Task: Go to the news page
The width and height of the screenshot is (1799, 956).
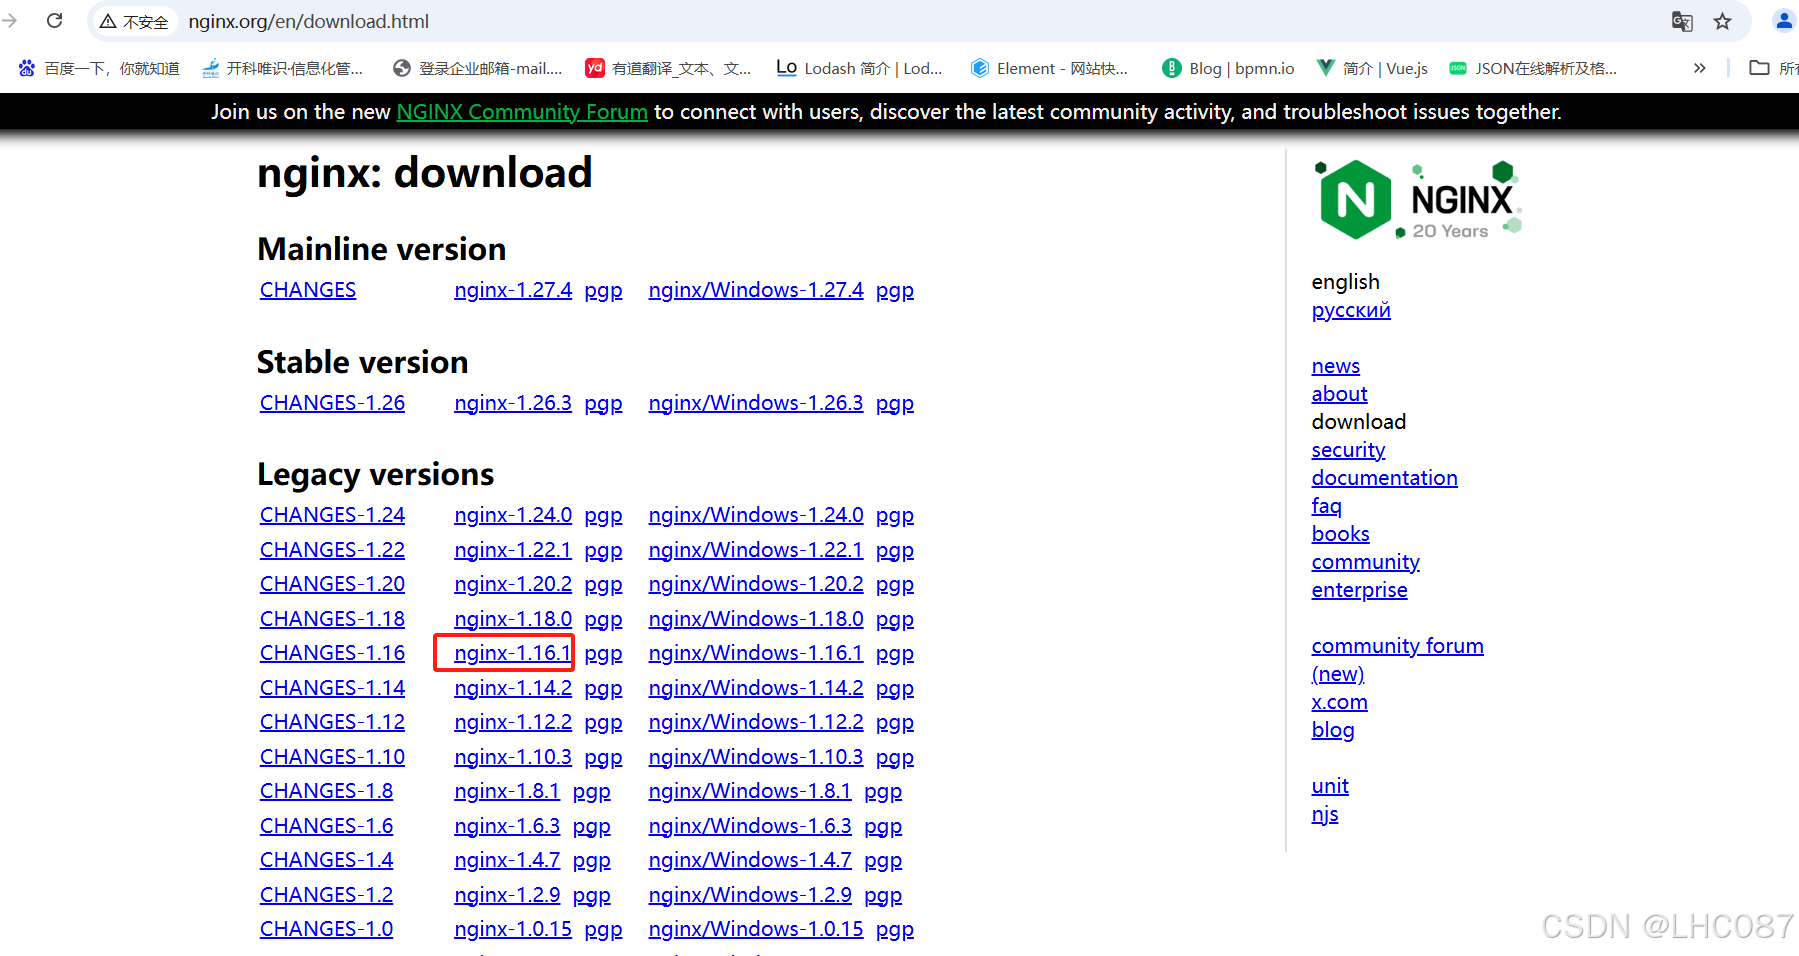Action: 1336,366
